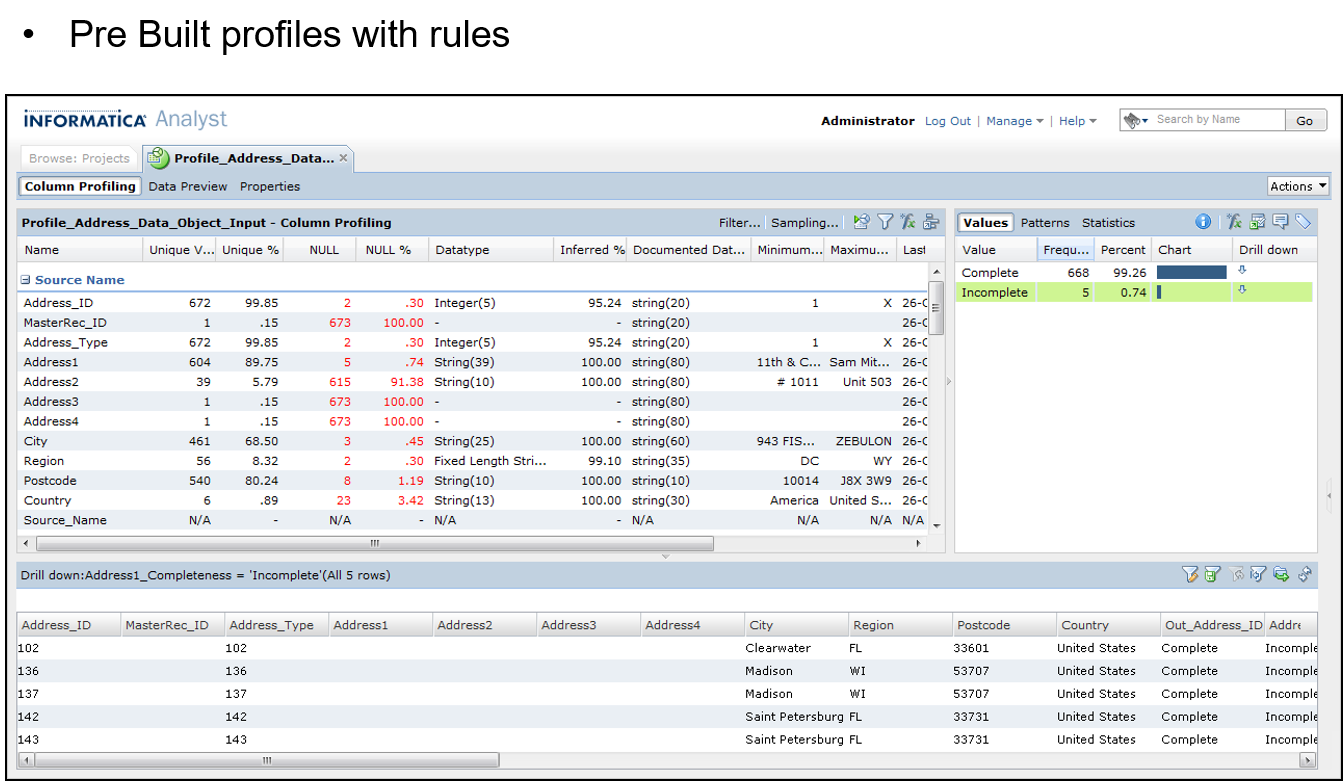
Task: Click the Incomplete value cell
Action: (x=996, y=292)
